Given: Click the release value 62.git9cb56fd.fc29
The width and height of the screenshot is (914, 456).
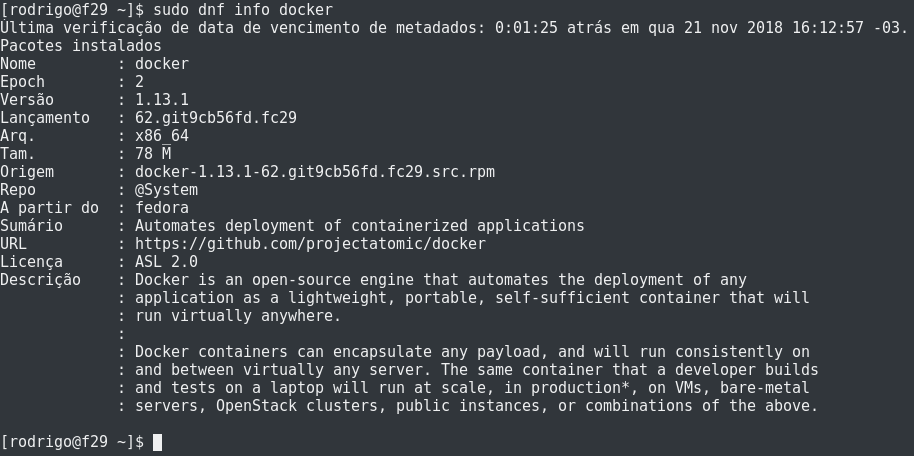Looking at the screenshot, I should (x=216, y=118).
